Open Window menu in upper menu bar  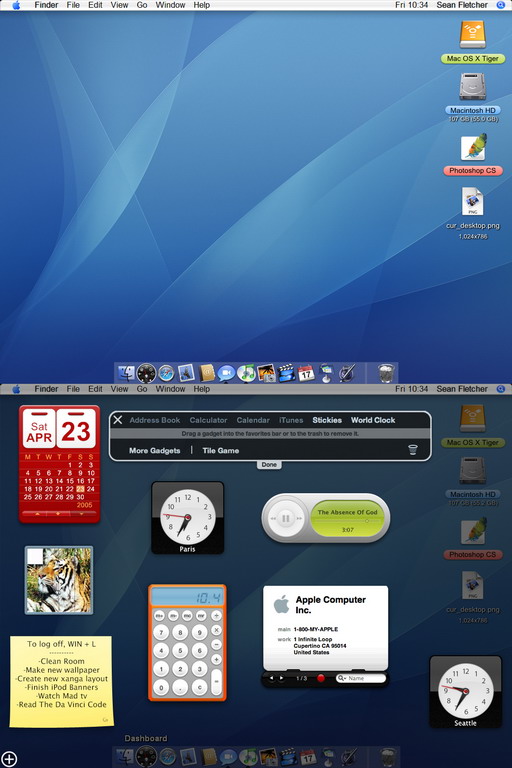tap(170, 5)
